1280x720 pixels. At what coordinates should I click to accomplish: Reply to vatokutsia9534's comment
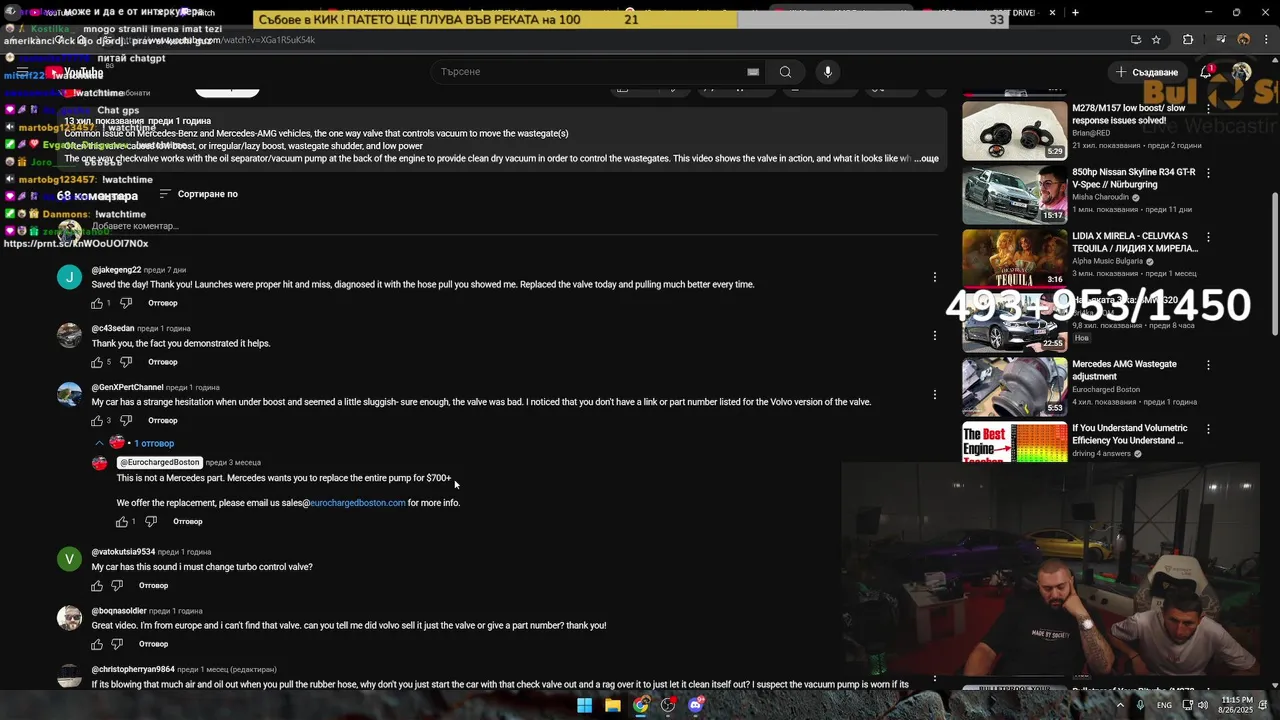point(153,586)
